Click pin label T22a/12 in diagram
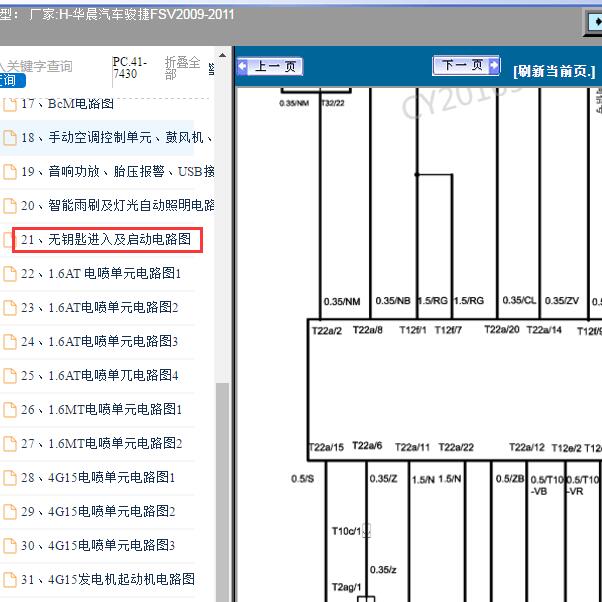This screenshot has height=602, width=602. click(527, 447)
